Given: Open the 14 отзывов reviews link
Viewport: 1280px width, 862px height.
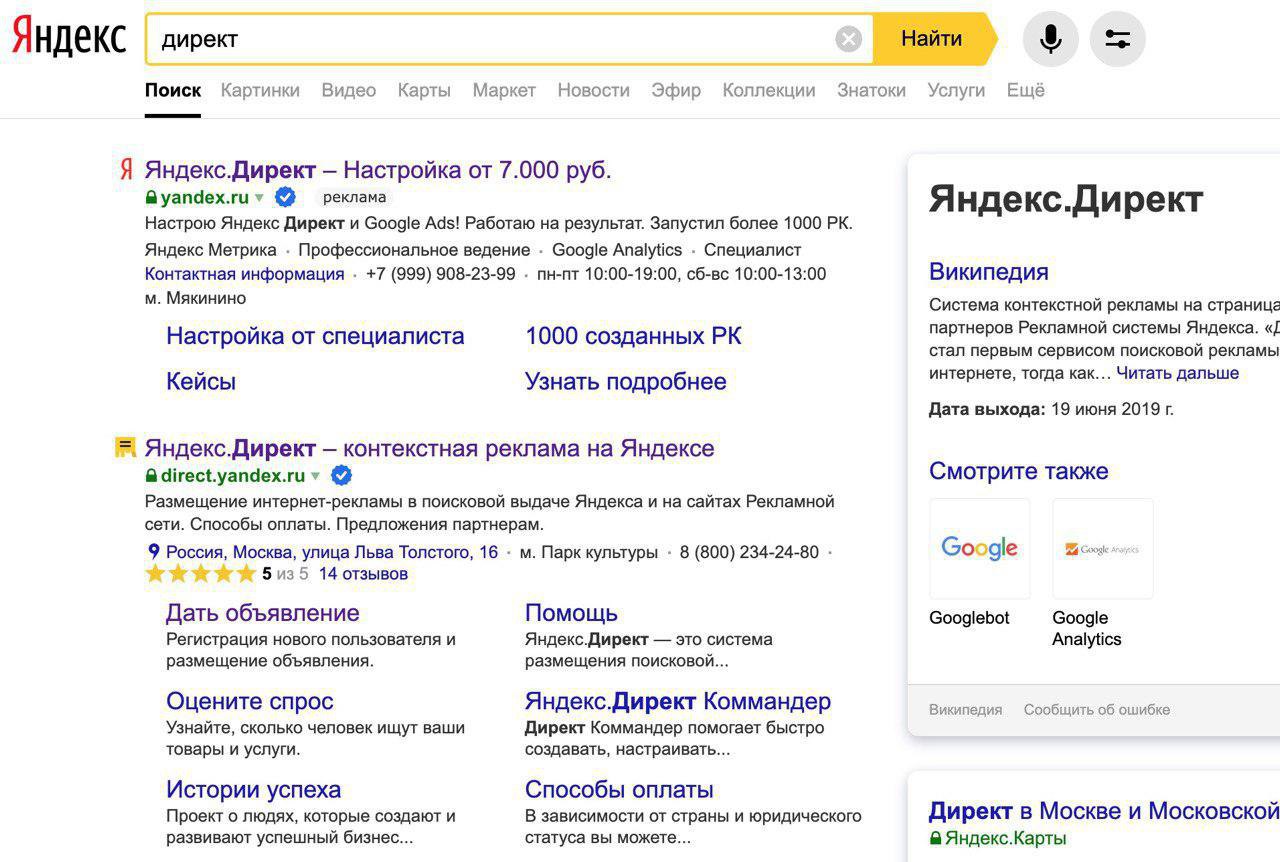Looking at the screenshot, I should pos(363,574).
